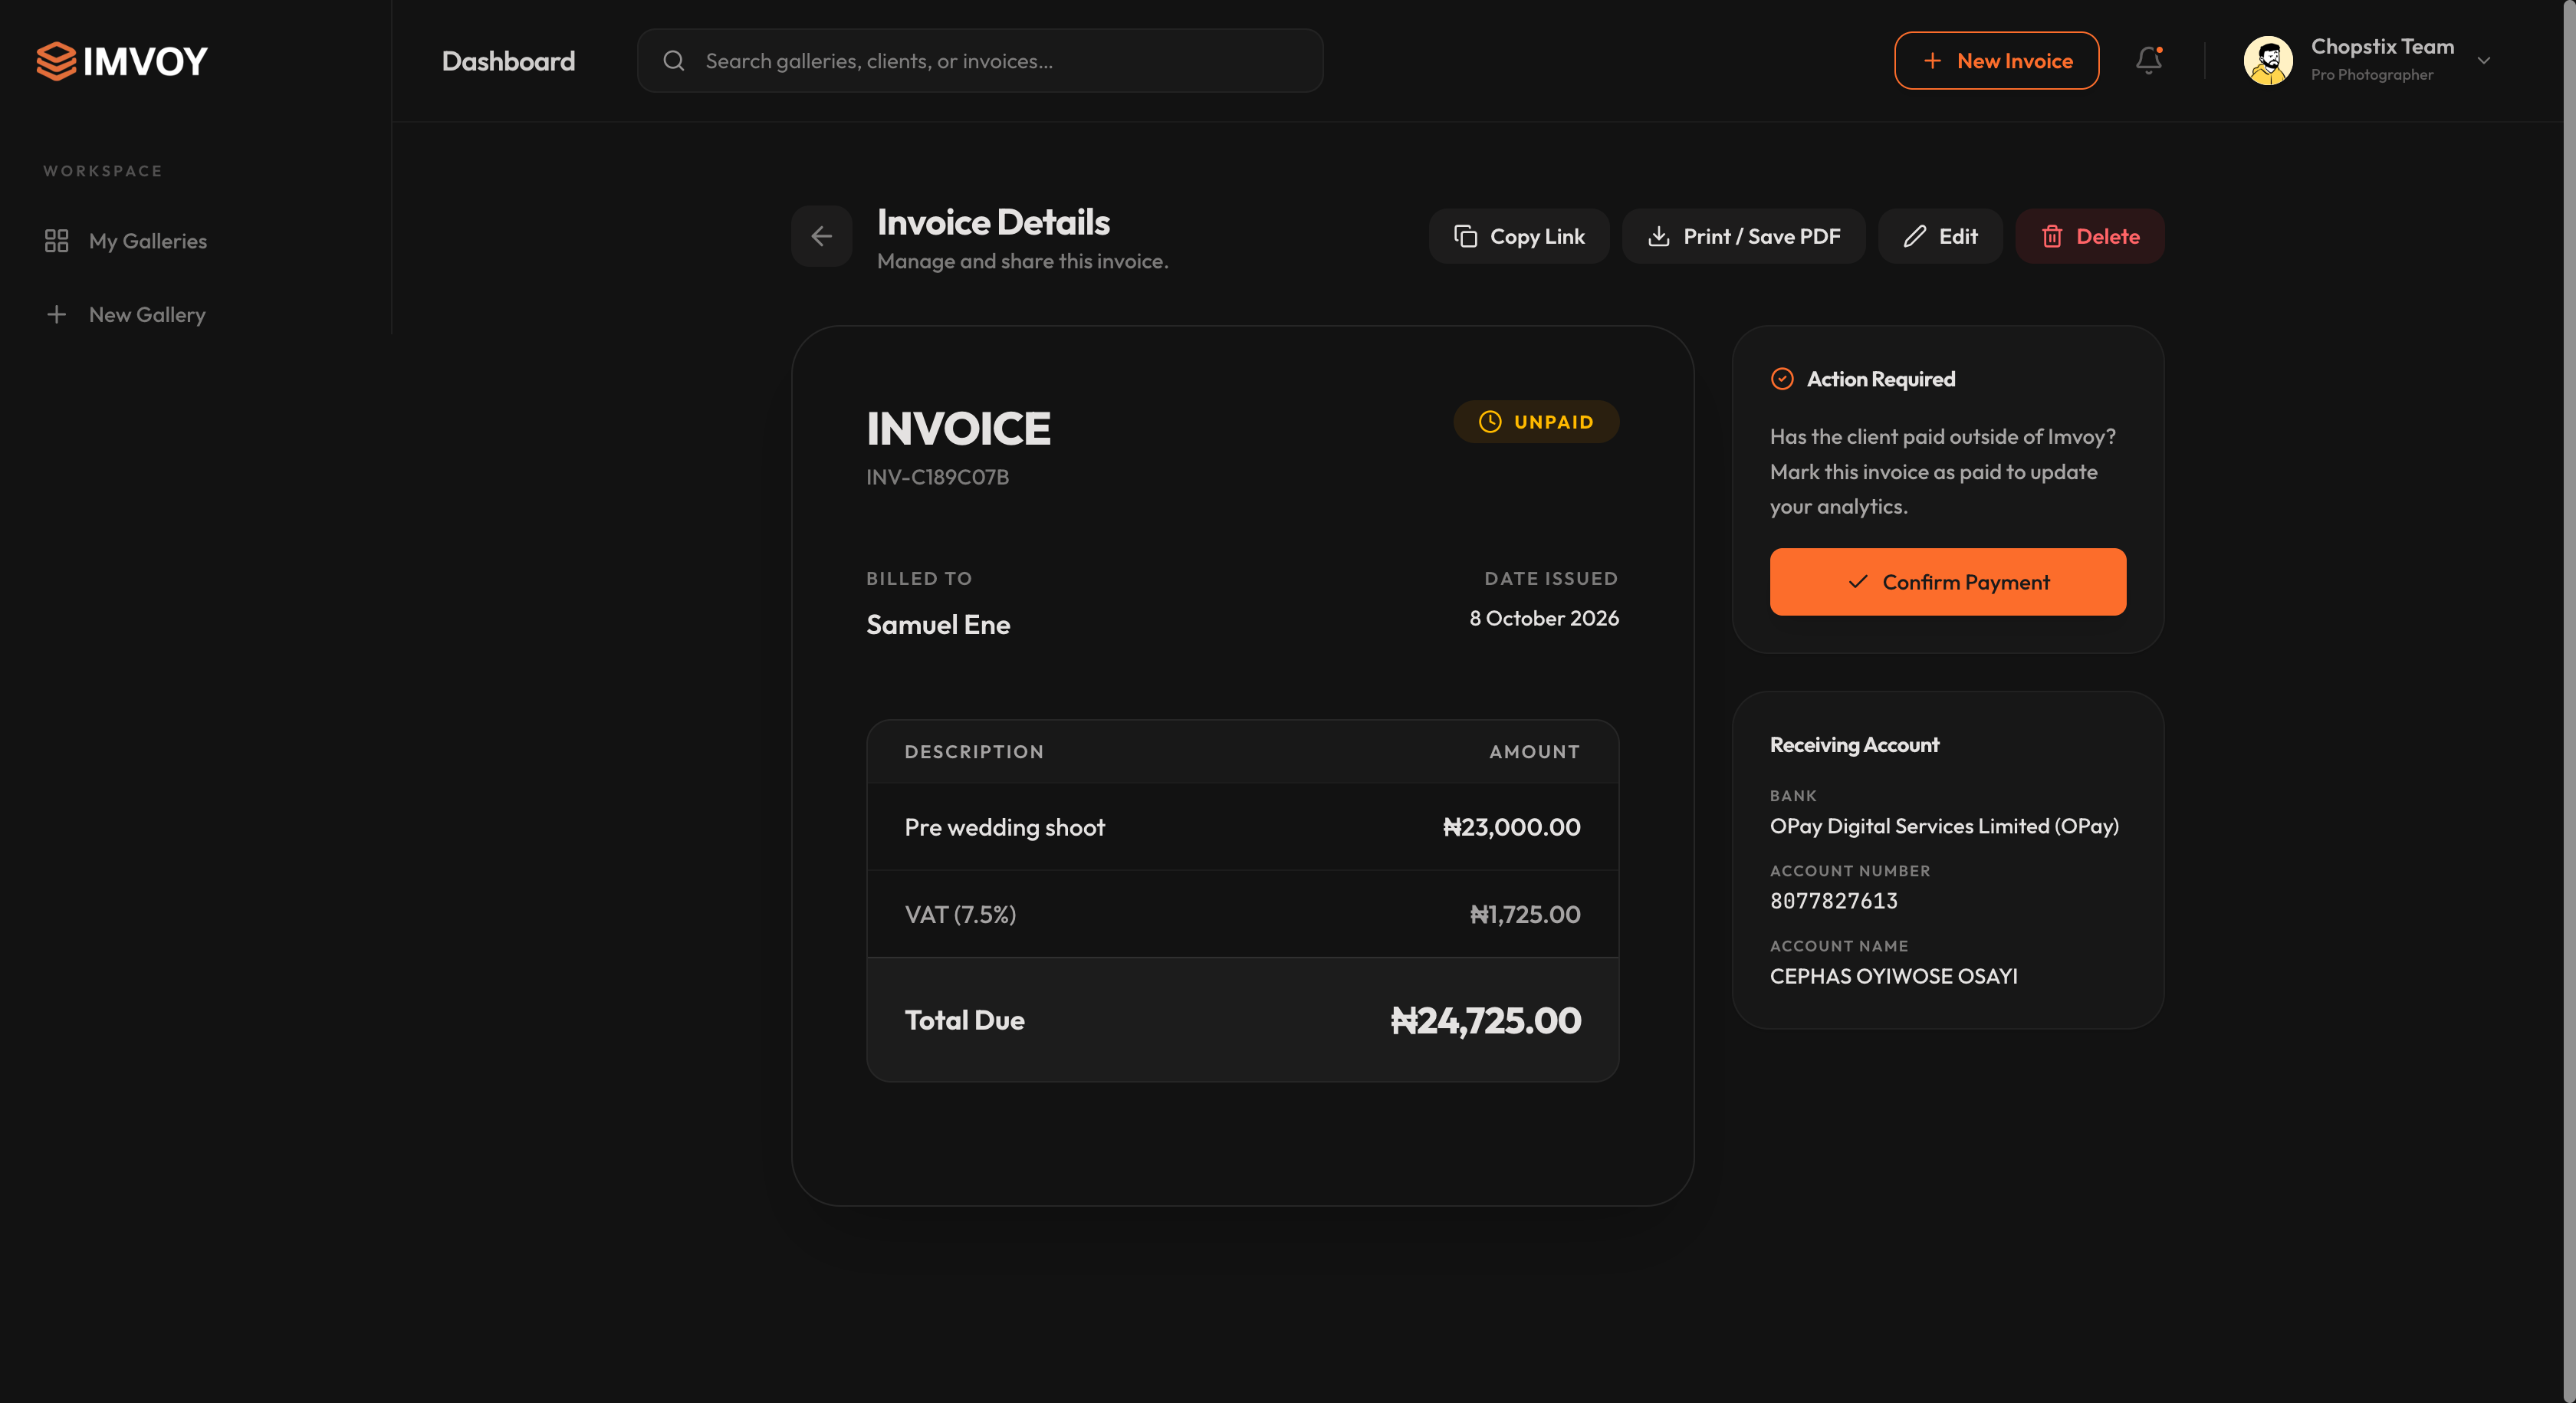Delete this invoice

coord(2089,236)
